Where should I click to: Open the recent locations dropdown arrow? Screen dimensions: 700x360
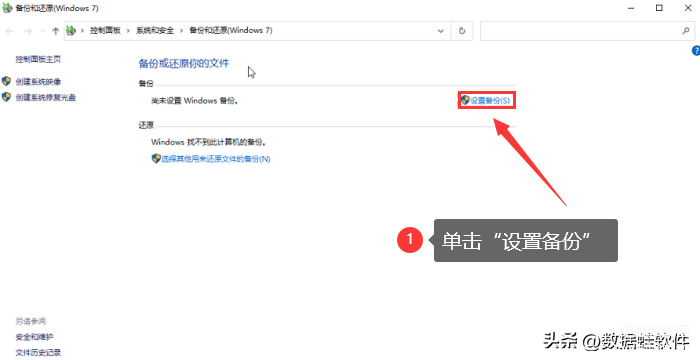pos(43,31)
